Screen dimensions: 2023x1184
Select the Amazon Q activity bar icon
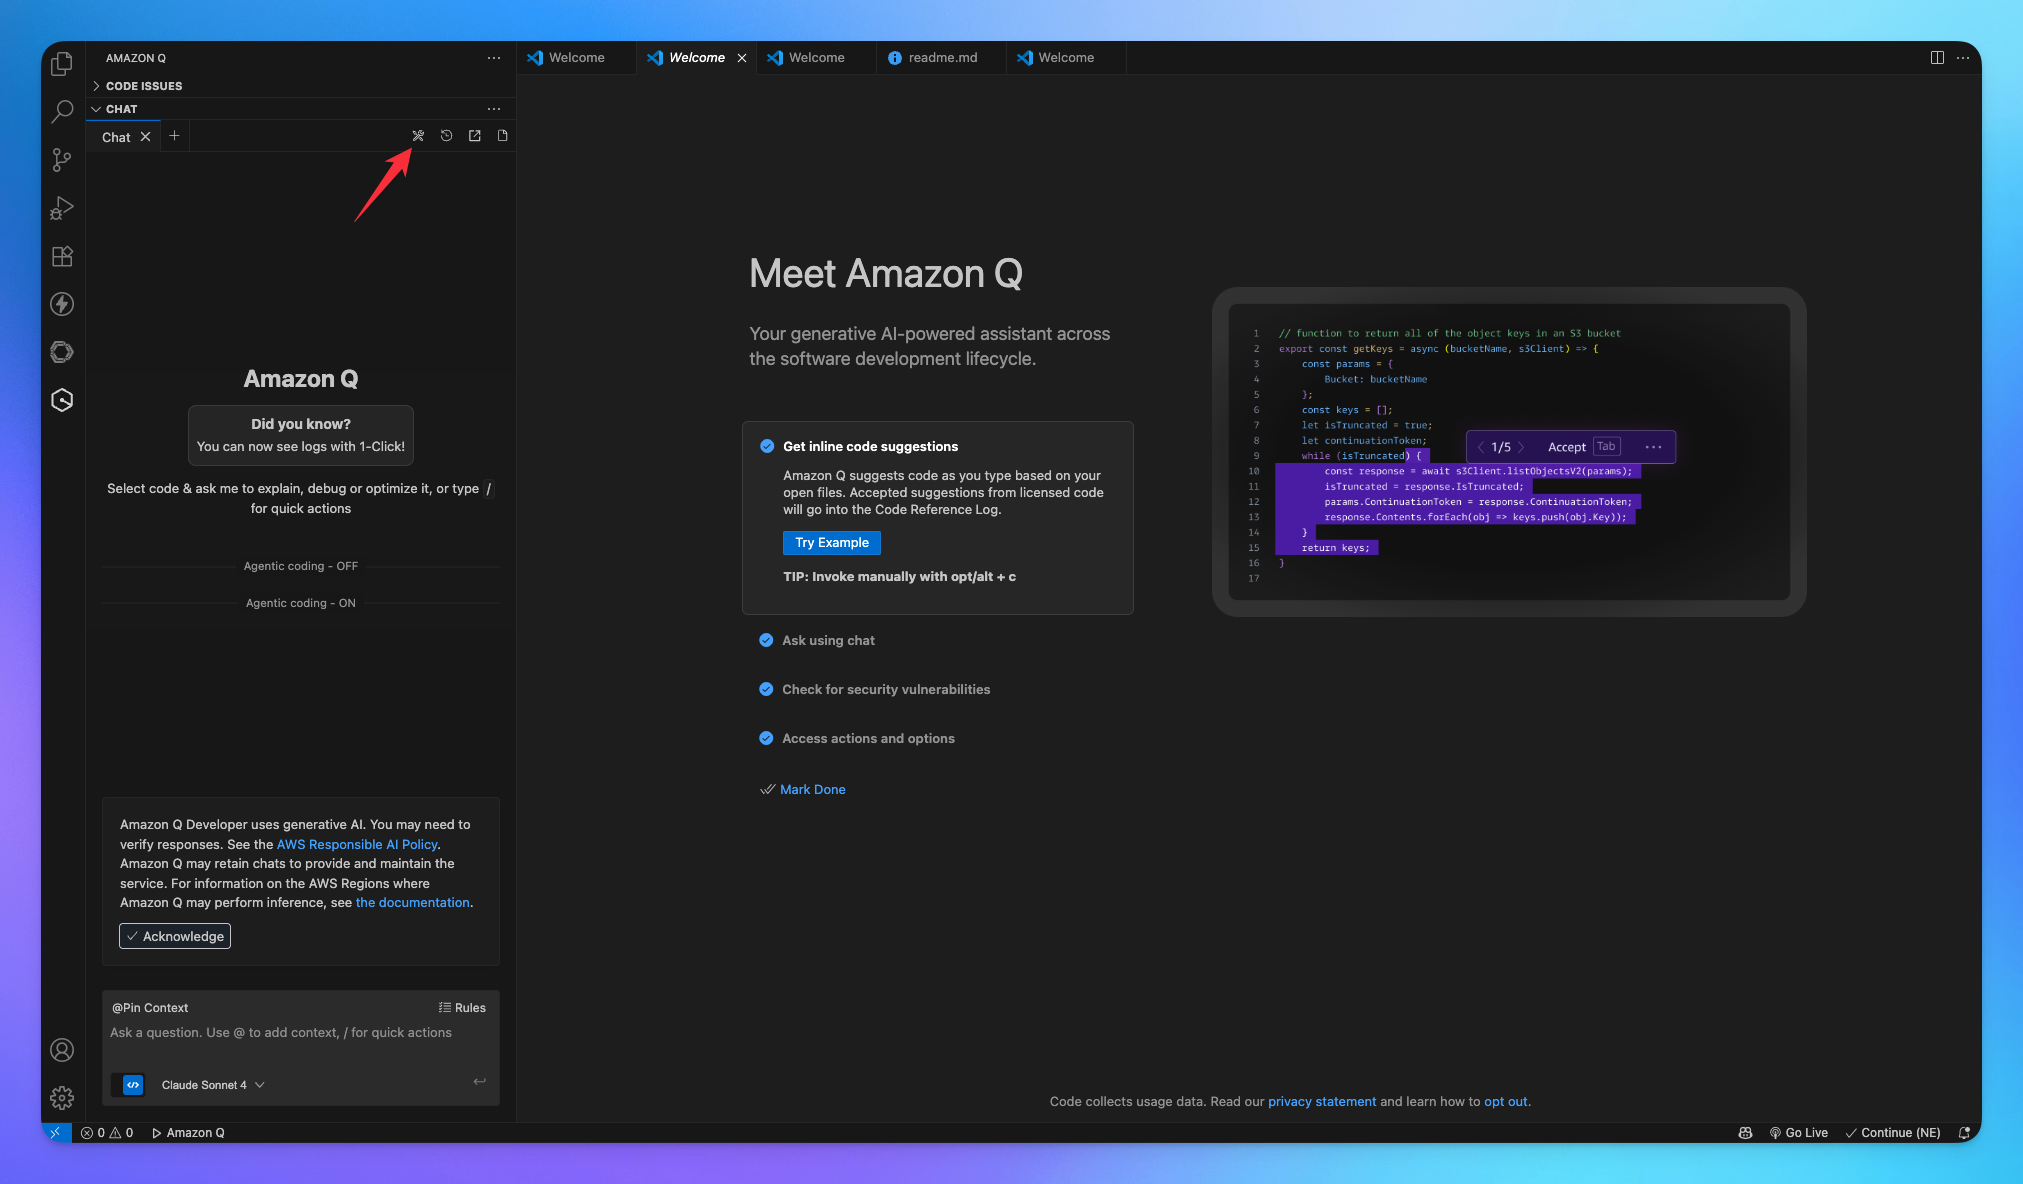(x=62, y=400)
